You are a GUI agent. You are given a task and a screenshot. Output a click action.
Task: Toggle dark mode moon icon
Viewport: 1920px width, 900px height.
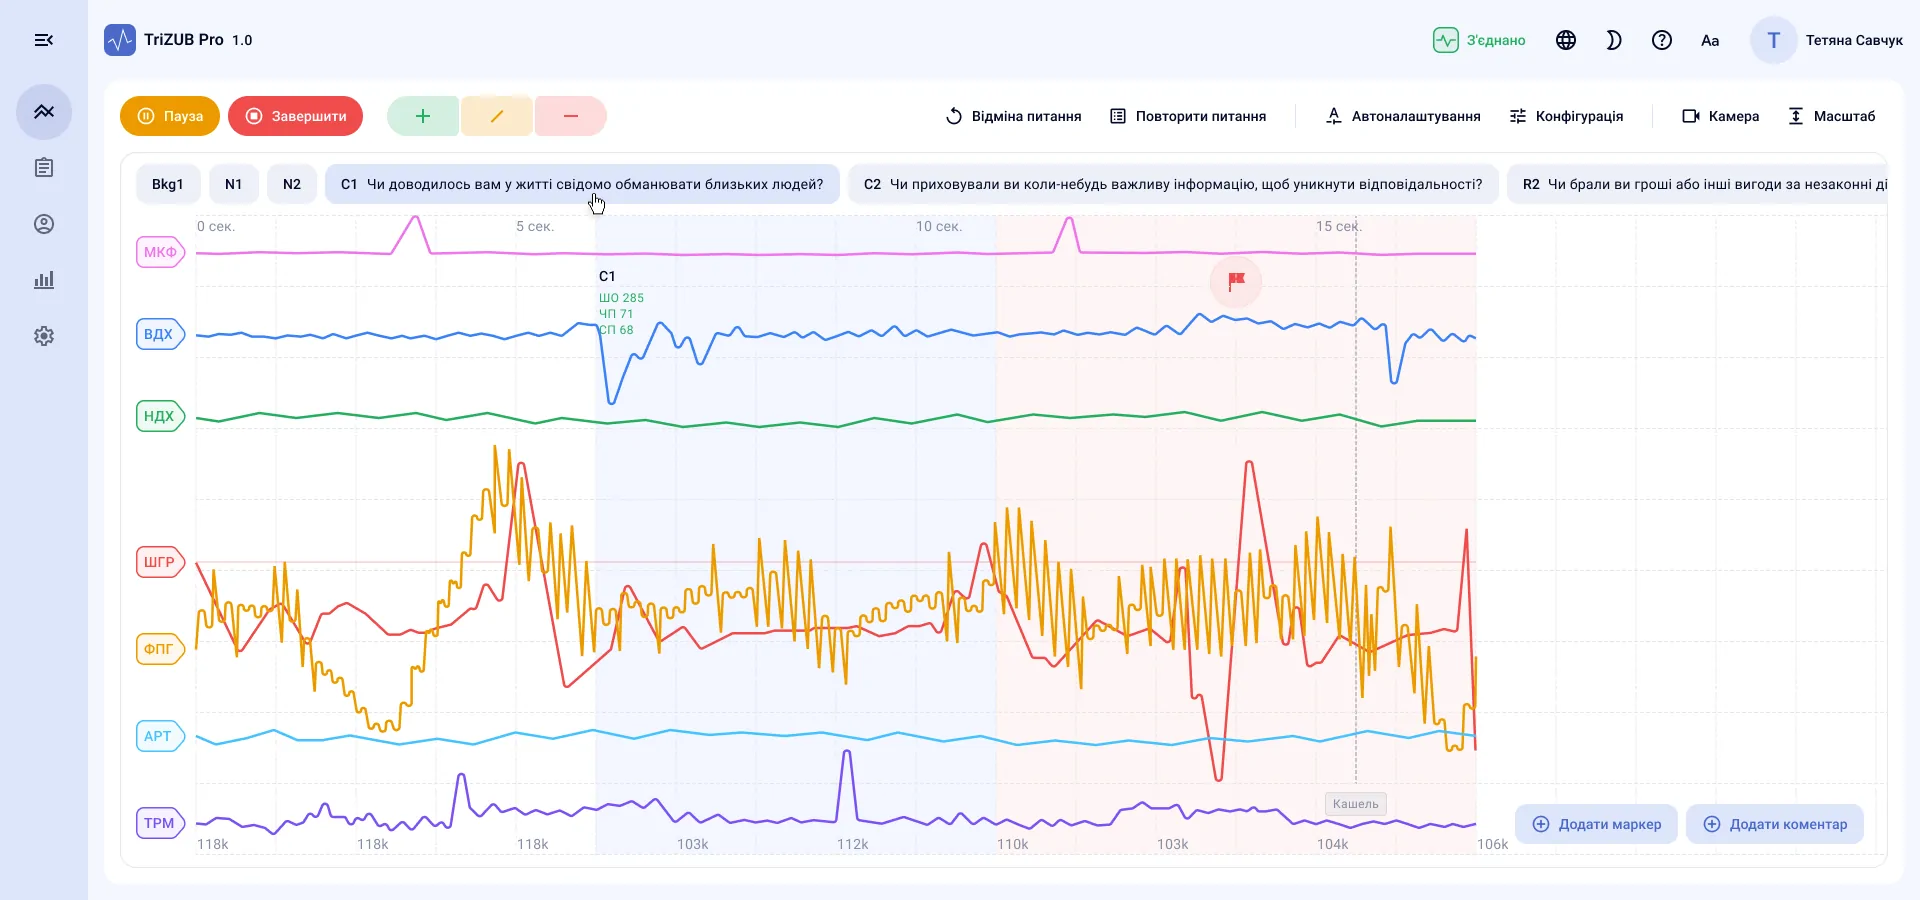coord(1614,40)
